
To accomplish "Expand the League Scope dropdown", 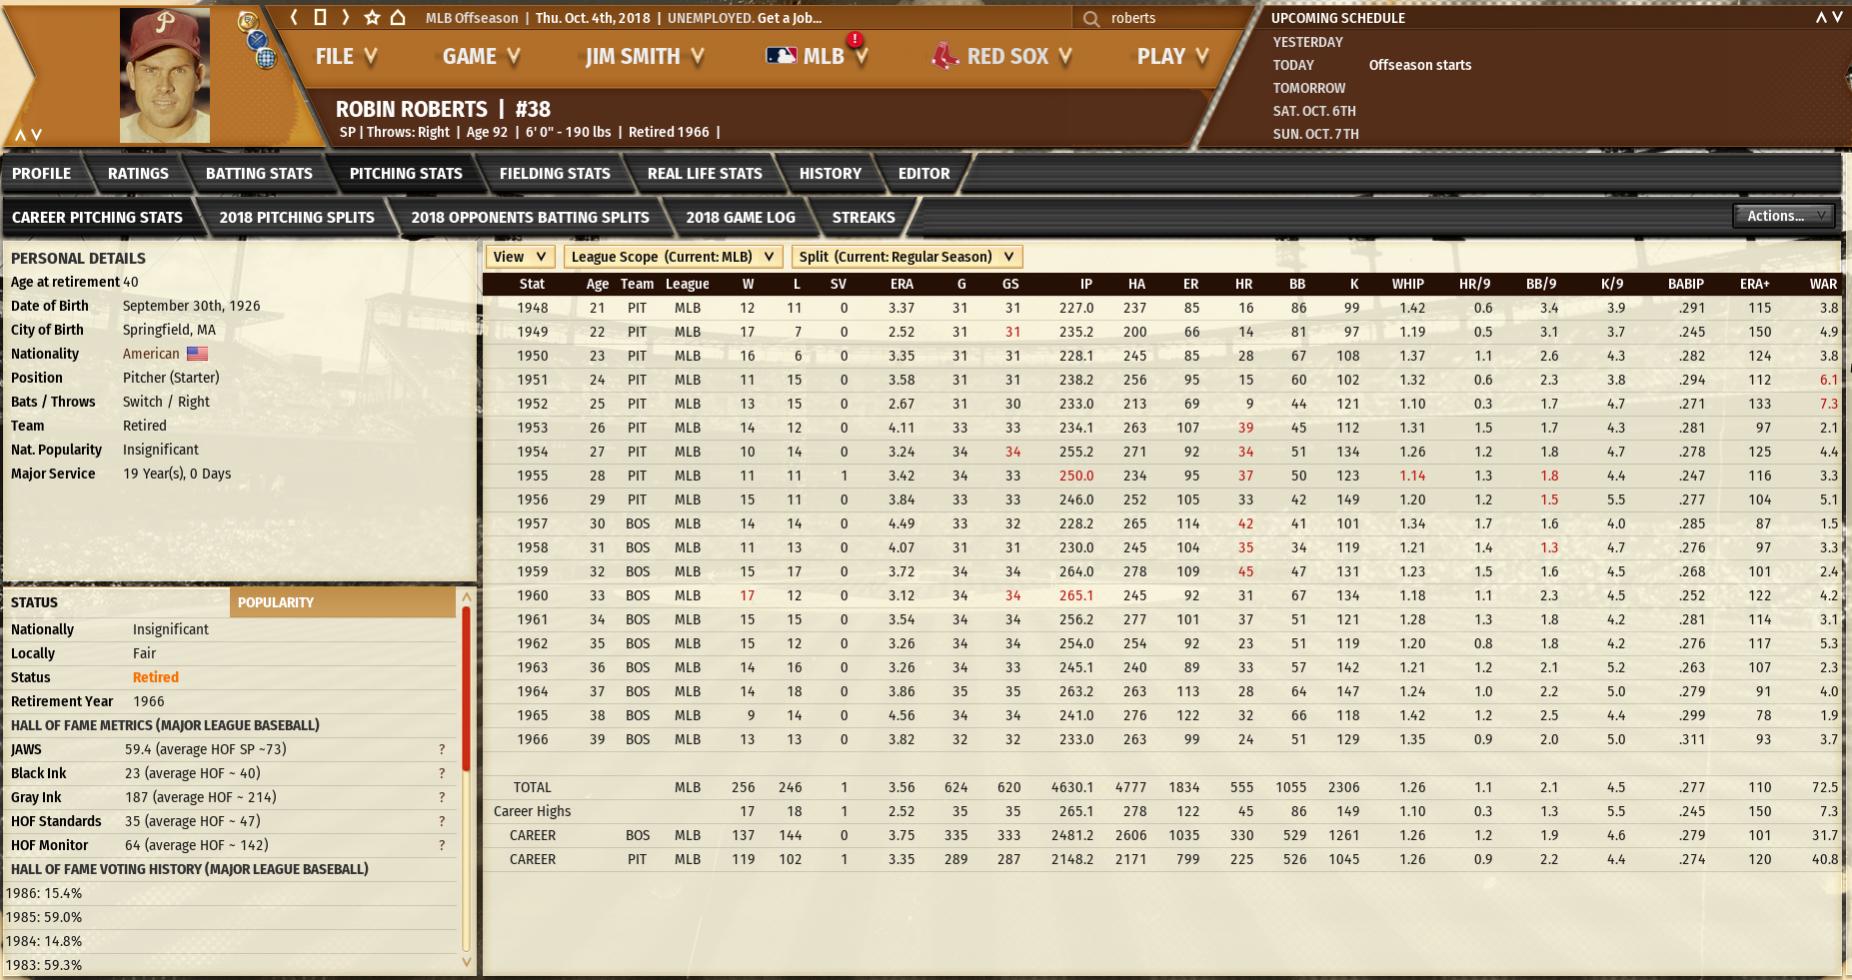I will tap(672, 257).
